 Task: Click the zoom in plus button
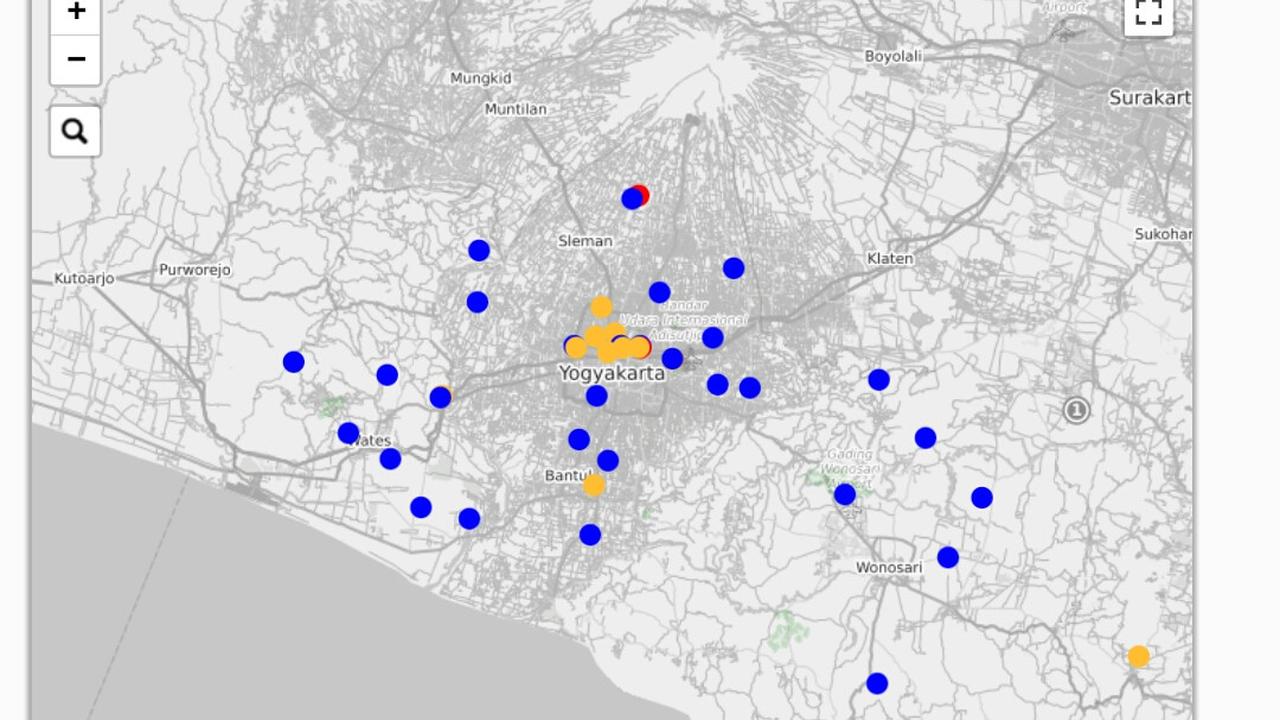[x=75, y=12]
